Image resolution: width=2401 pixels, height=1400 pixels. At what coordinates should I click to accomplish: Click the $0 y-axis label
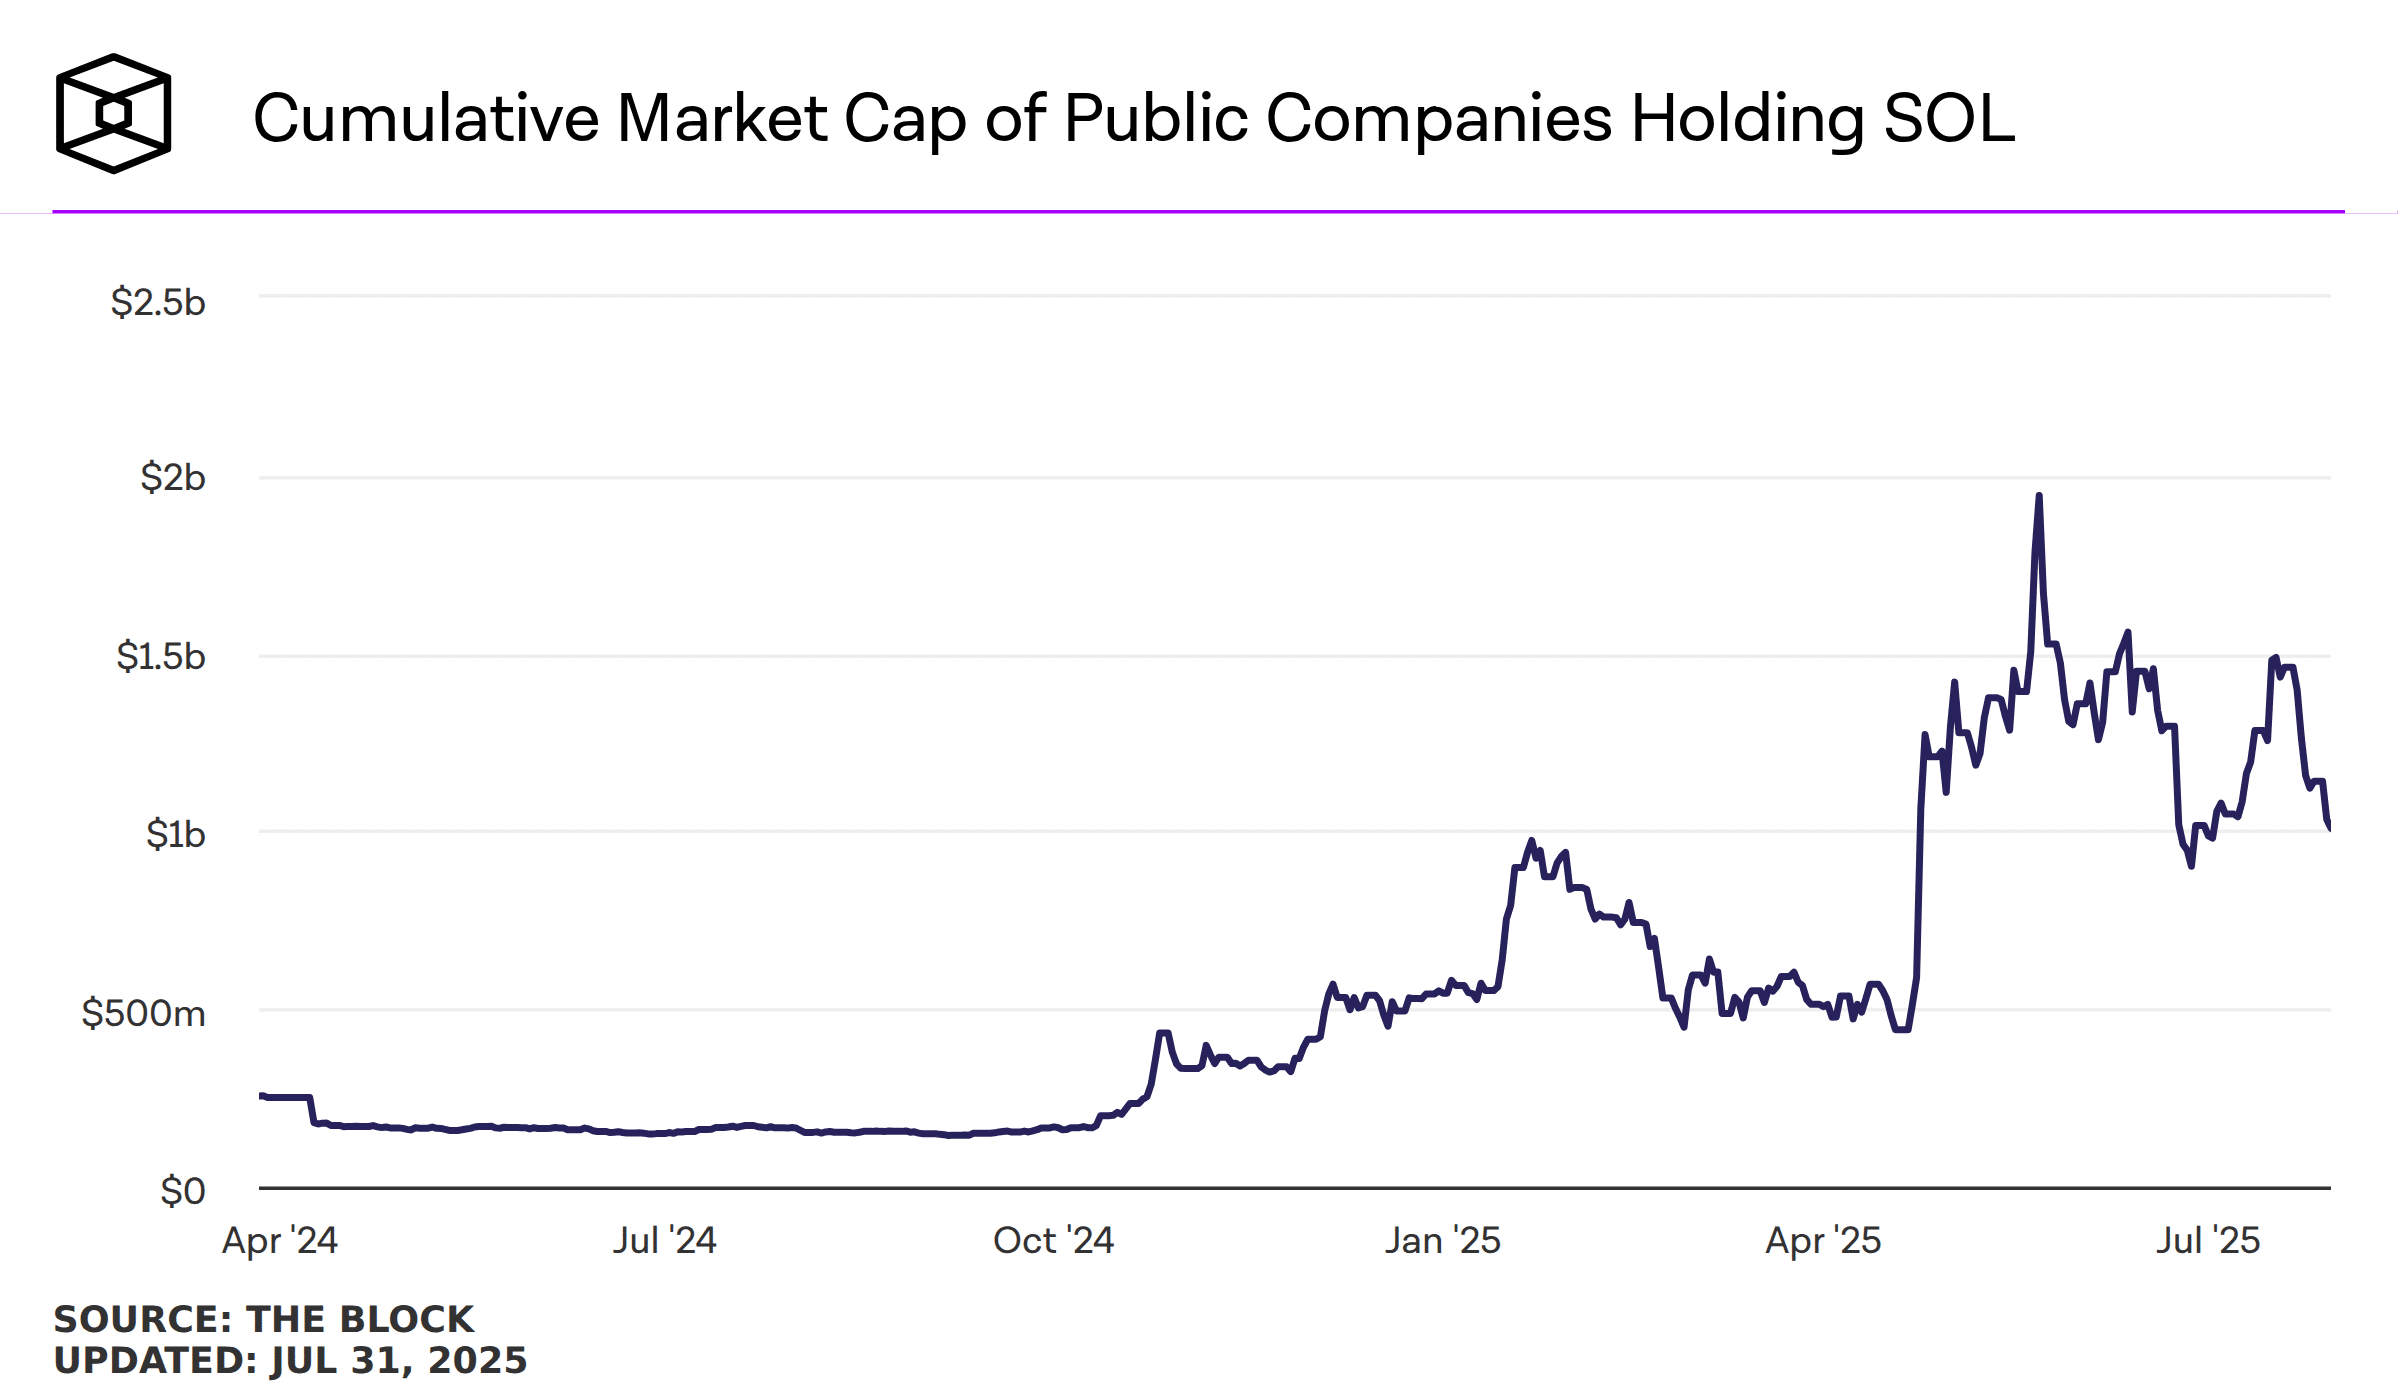click(x=183, y=1191)
